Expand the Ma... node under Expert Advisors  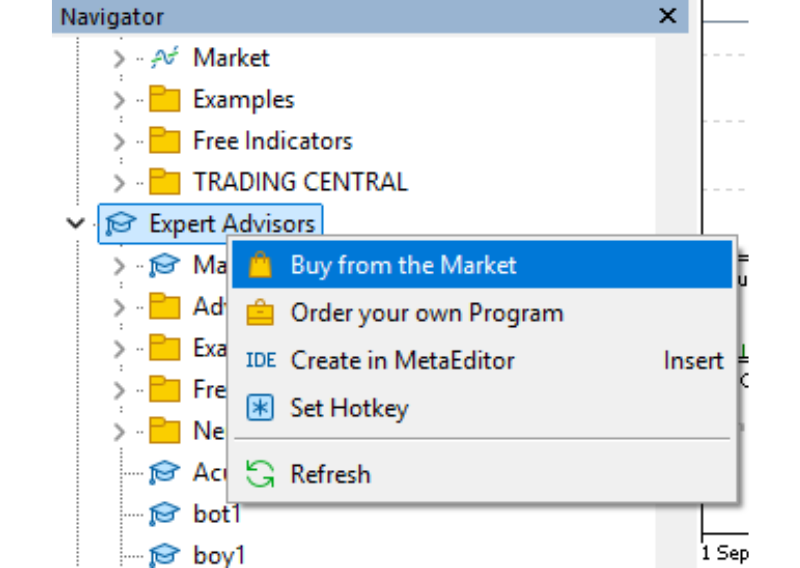tap(119, 266)
